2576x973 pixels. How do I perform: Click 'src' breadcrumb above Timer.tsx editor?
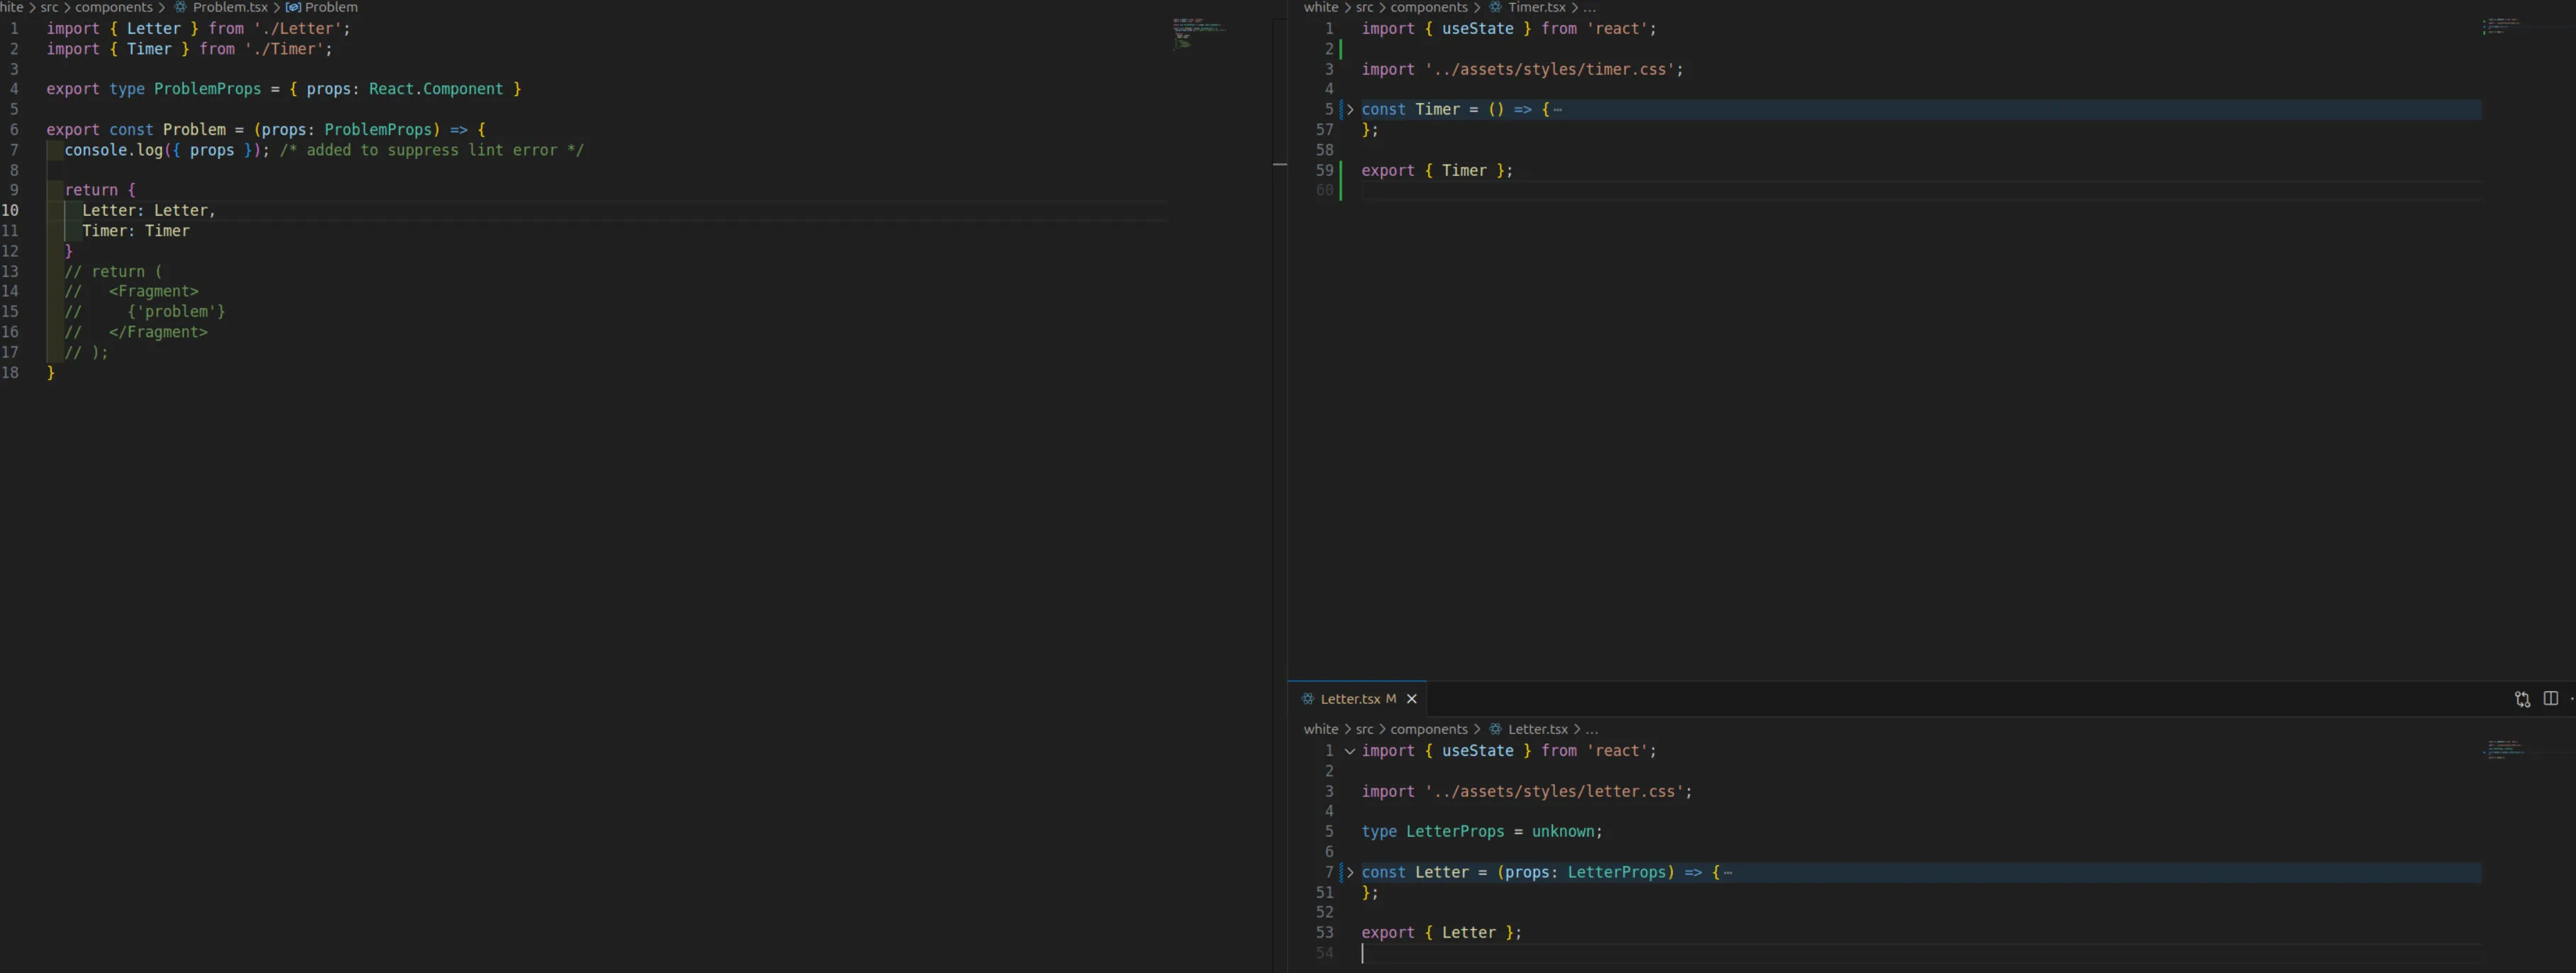tap(1364, 7)
